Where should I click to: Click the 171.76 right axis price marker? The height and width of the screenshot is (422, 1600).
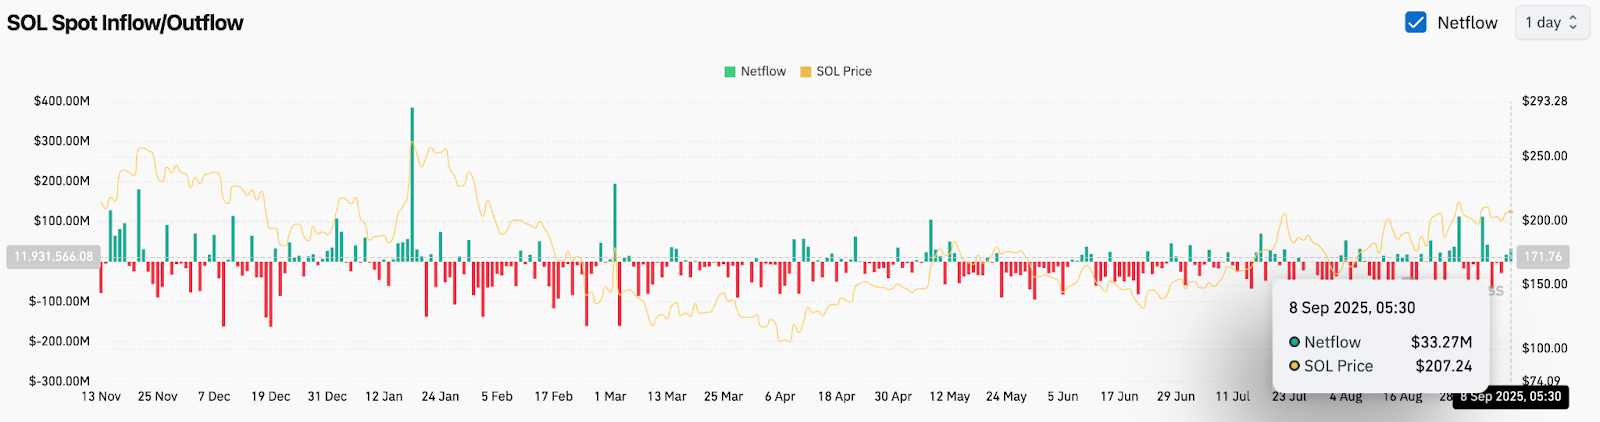point(1543,257)
